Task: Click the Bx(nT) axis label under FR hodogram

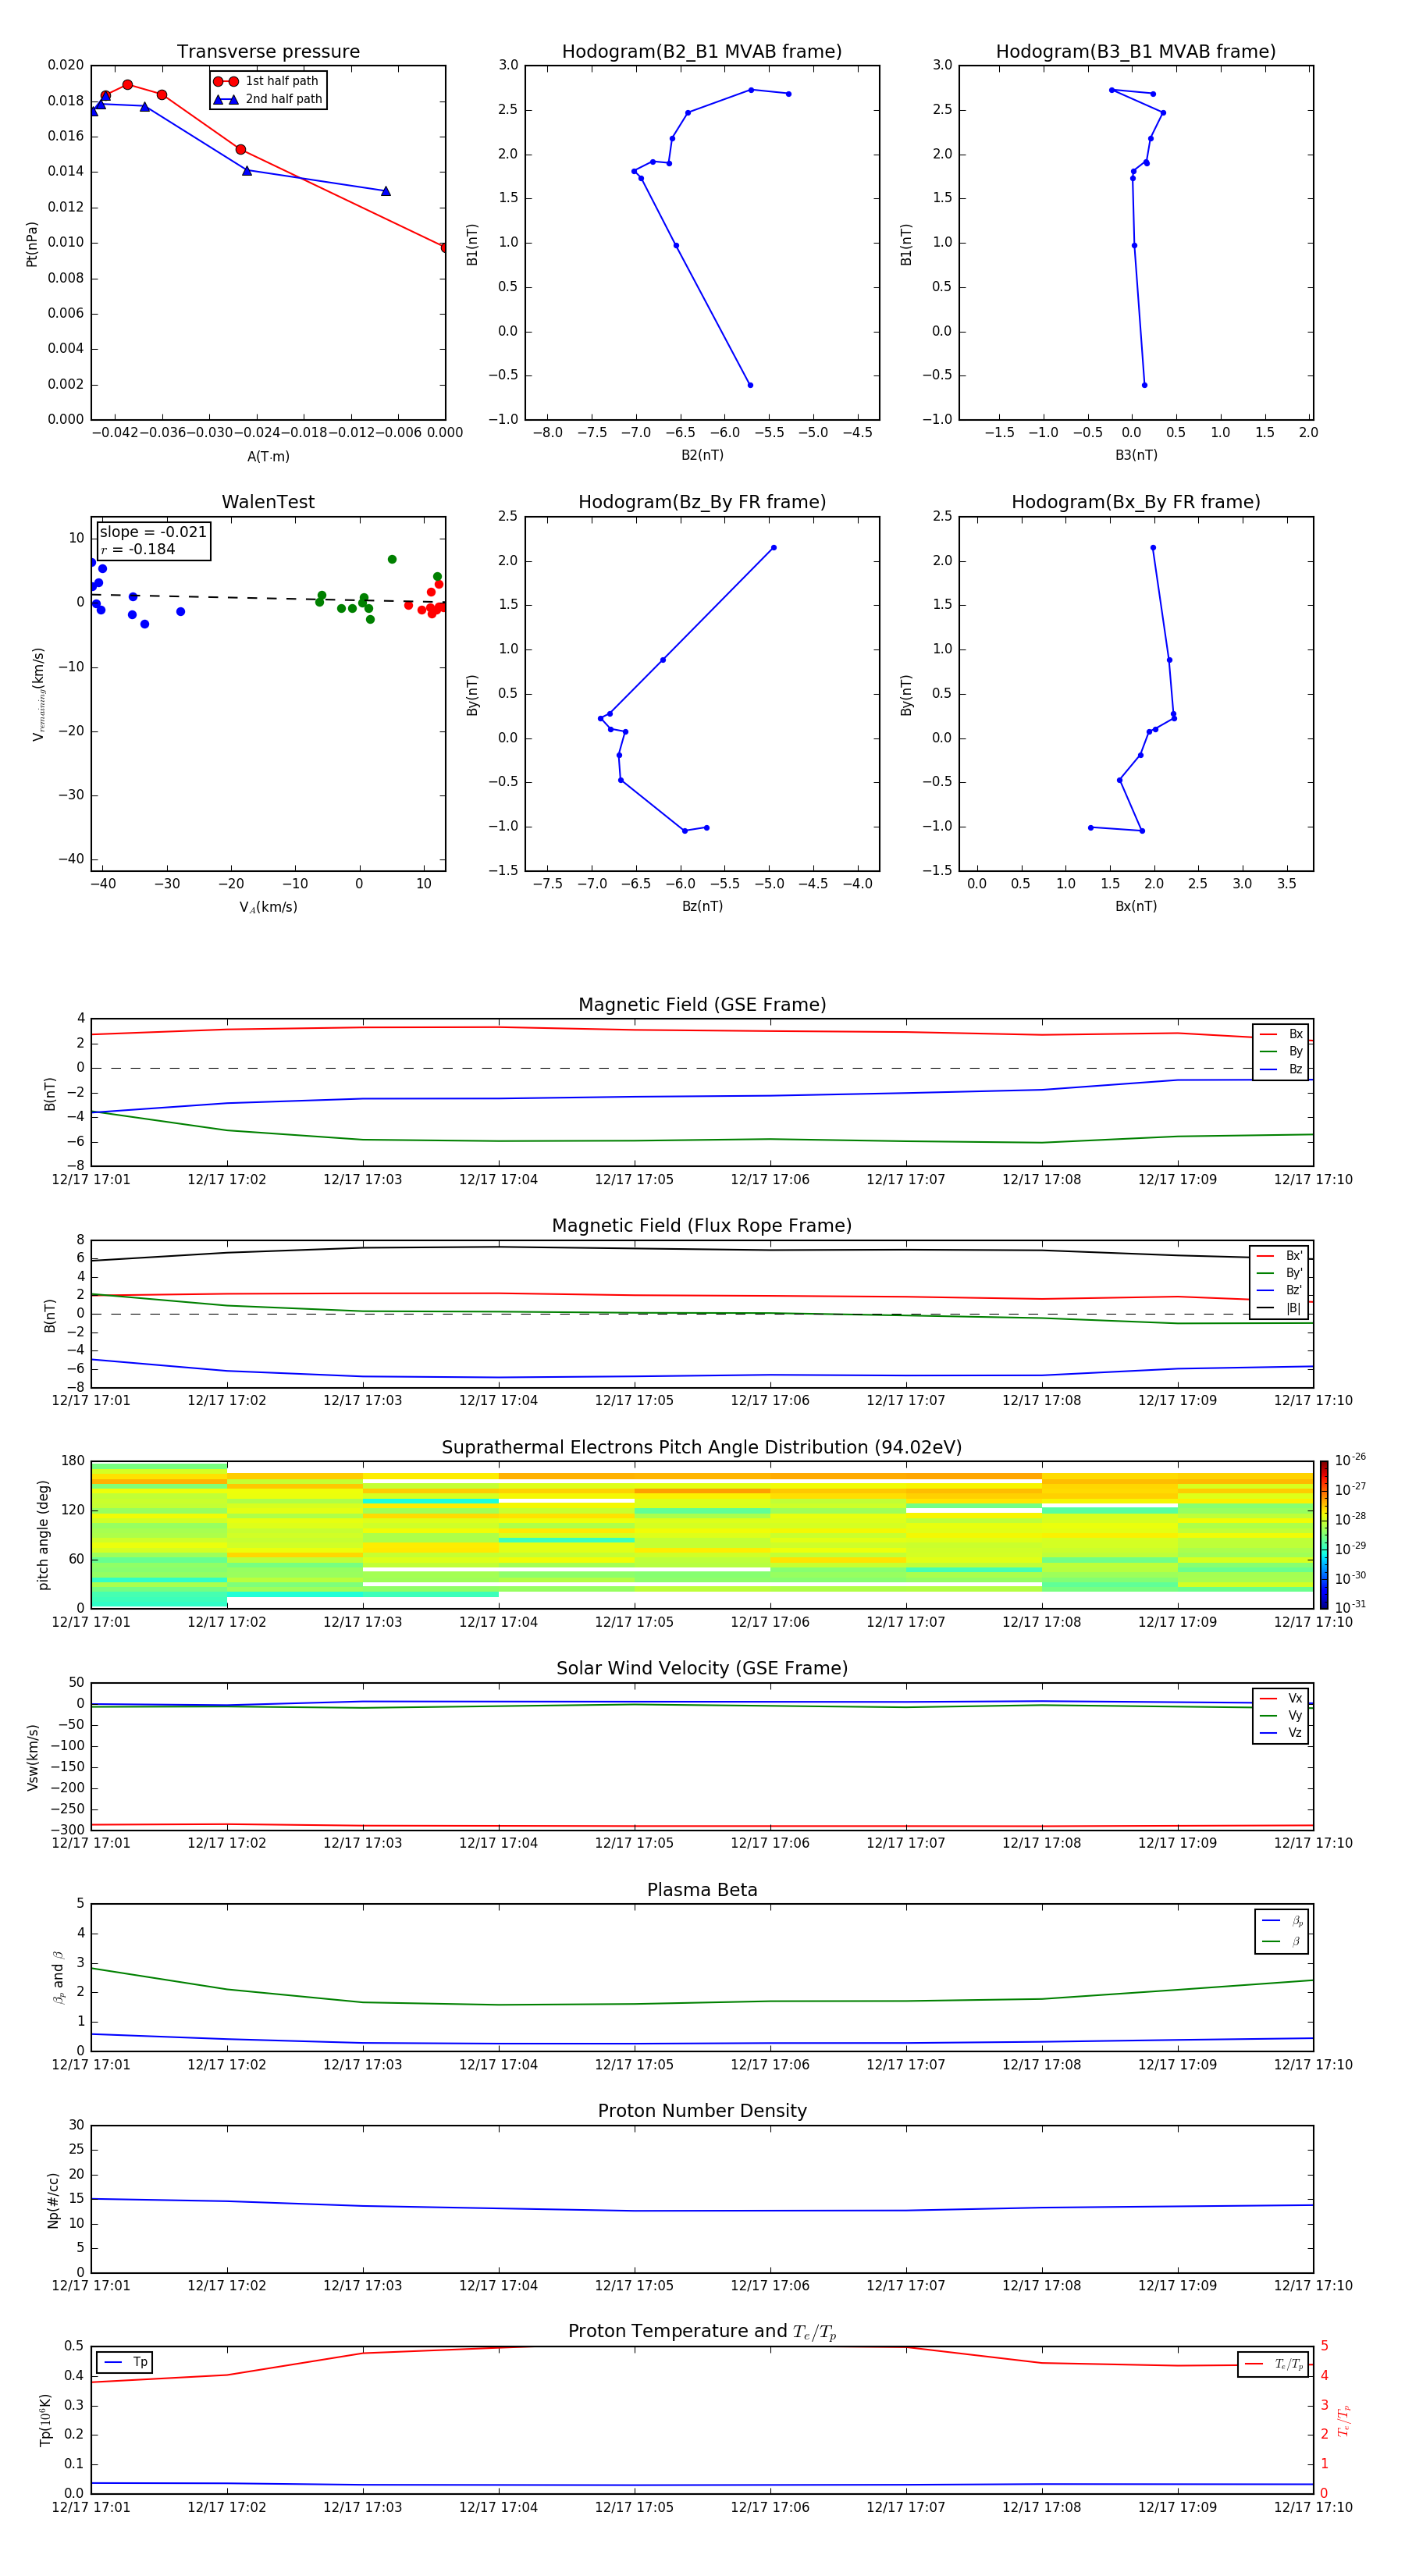Action: (x=1136, y=906)
